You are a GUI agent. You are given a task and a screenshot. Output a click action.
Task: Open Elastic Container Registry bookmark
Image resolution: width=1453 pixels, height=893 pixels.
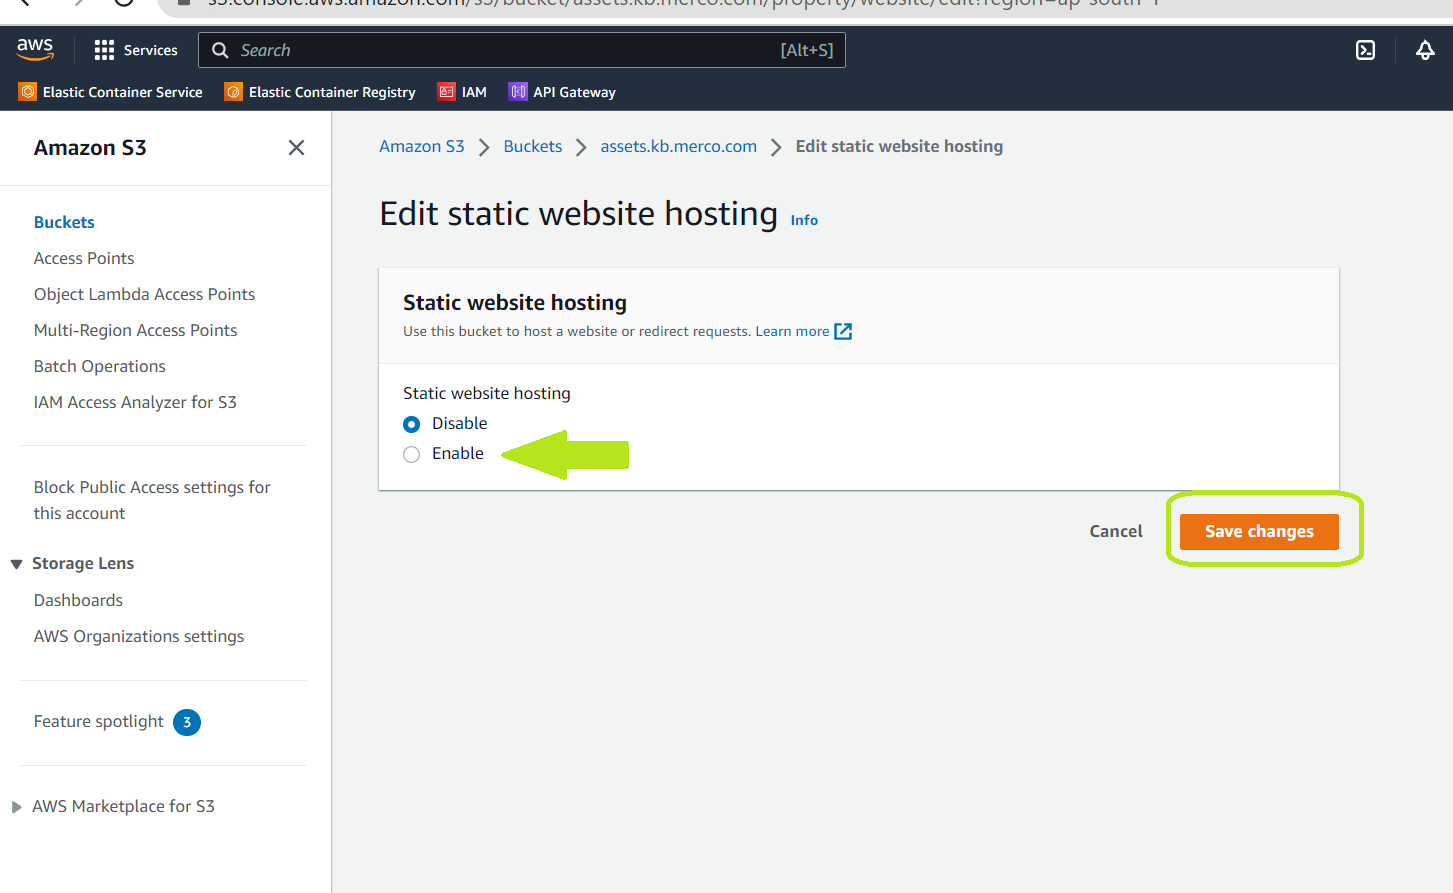(332, 92)
